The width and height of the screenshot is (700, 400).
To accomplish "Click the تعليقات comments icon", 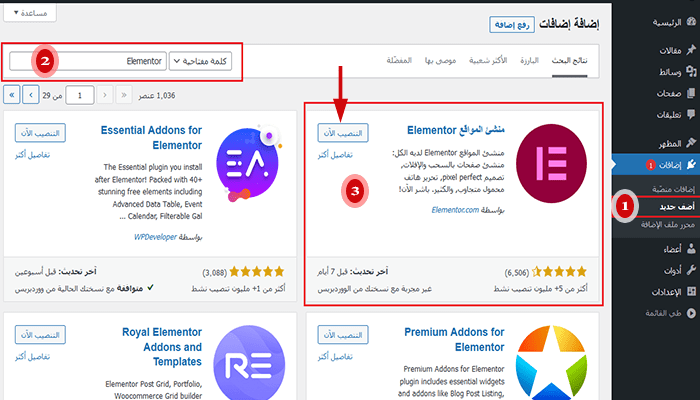I will 691,114.
